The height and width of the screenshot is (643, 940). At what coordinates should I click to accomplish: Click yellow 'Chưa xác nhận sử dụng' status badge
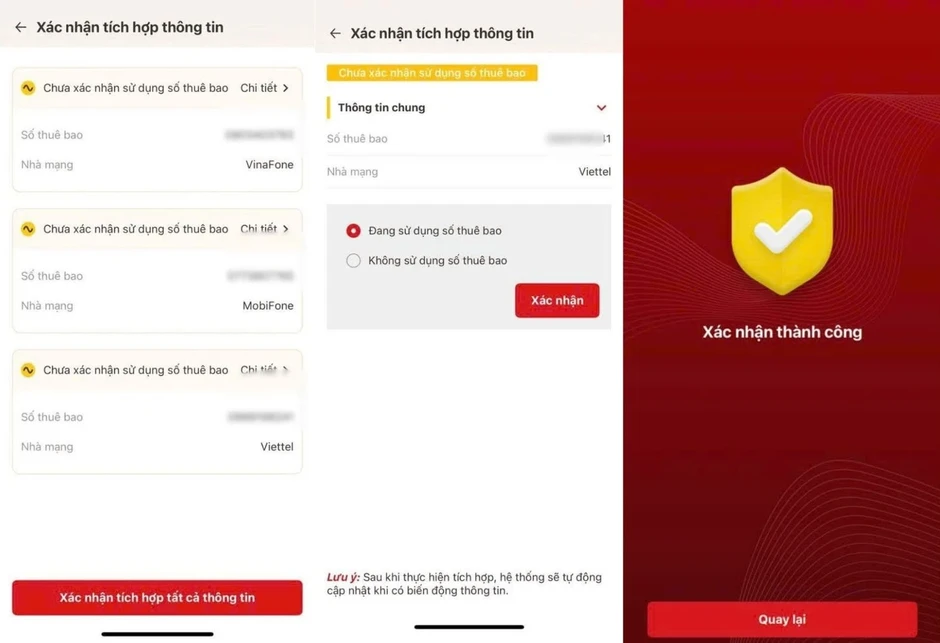coord(432,73)
